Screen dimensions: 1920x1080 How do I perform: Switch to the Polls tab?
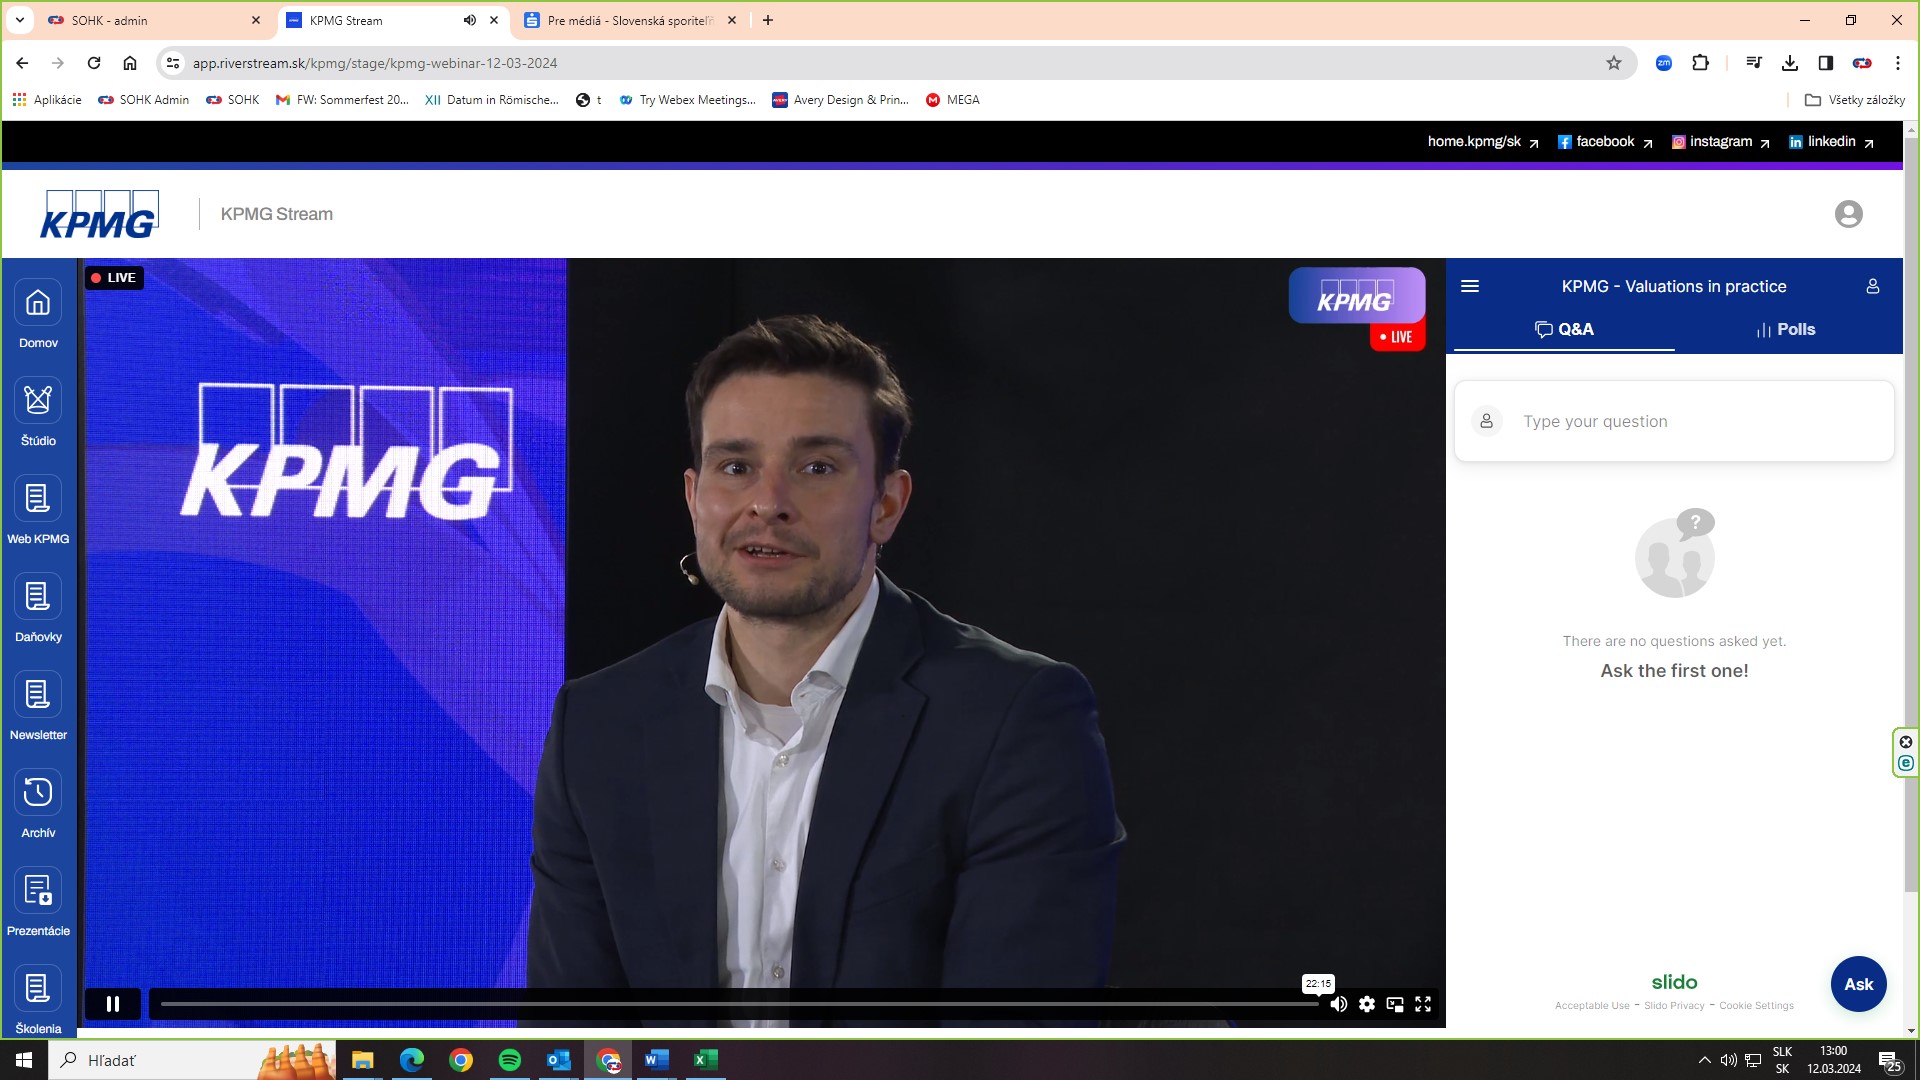coord(1786,330)
